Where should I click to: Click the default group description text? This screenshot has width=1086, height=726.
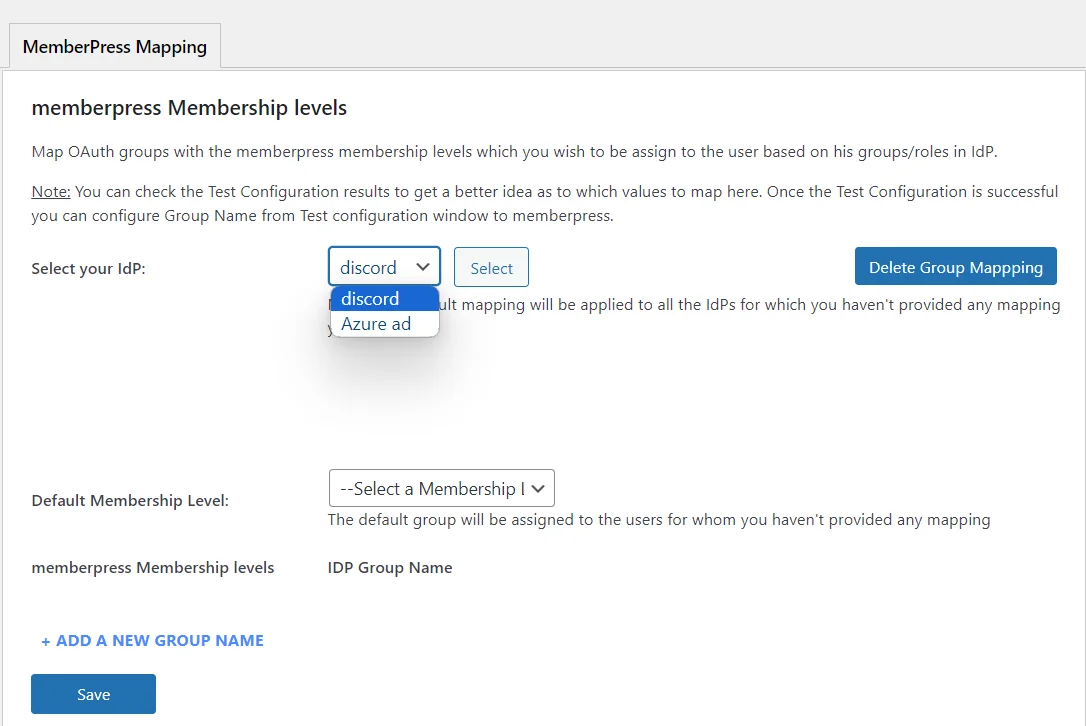(659, 520)
